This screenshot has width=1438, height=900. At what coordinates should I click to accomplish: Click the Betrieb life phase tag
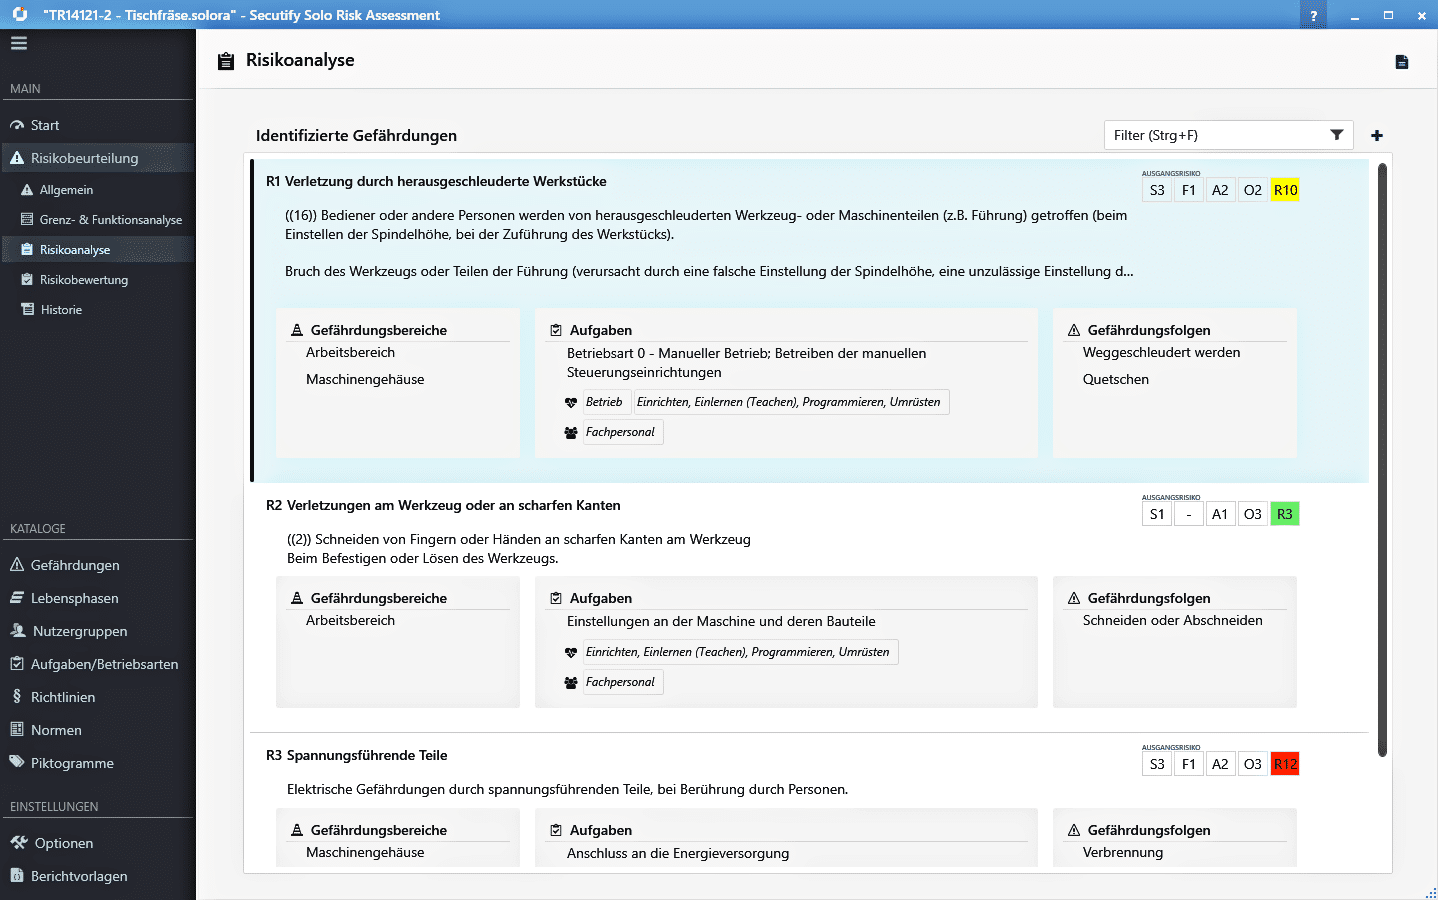tap(604, 402)
